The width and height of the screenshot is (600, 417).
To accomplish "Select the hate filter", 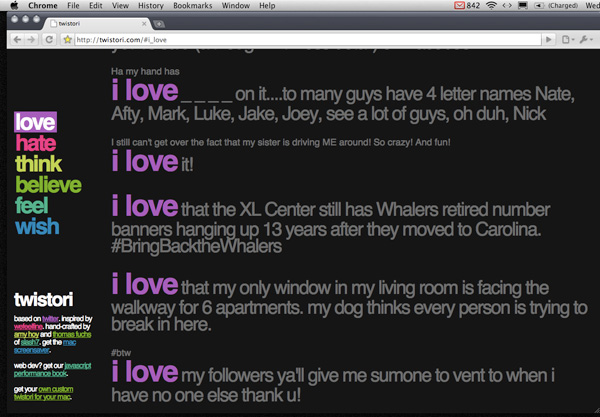I will click(x=36, y=143).
